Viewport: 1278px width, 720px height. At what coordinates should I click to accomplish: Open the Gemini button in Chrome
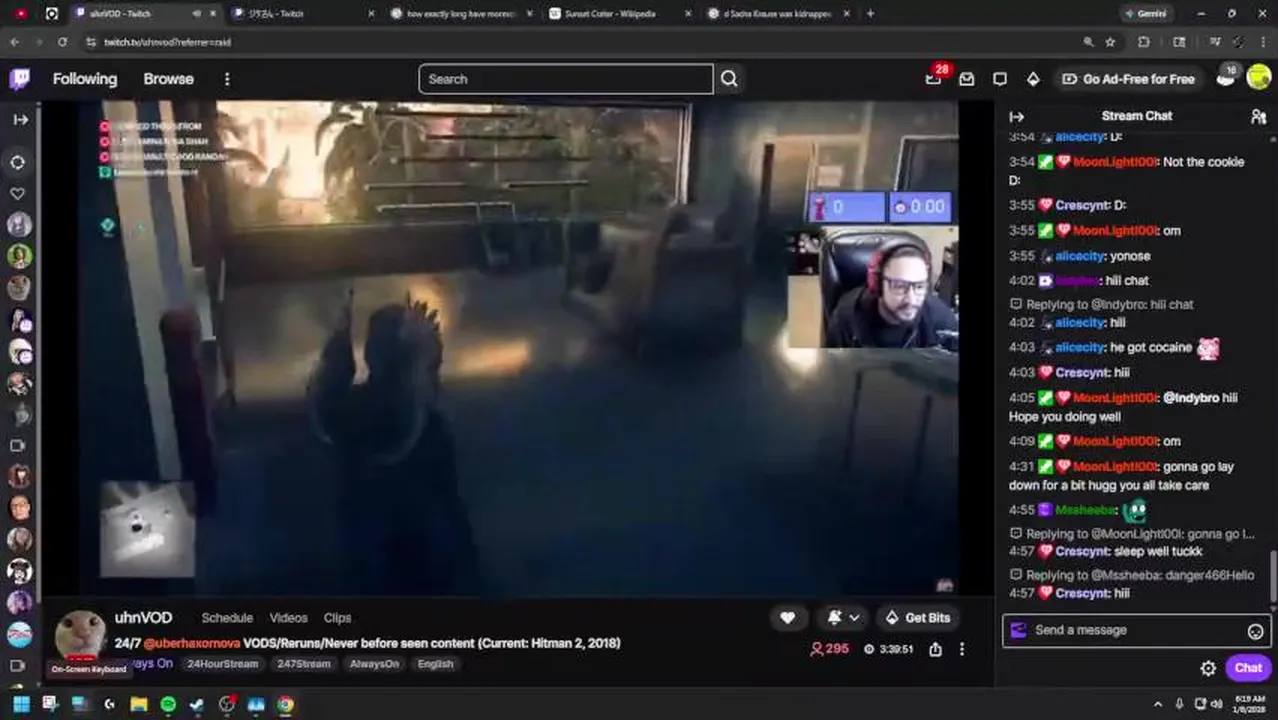tap(1146, 14)
